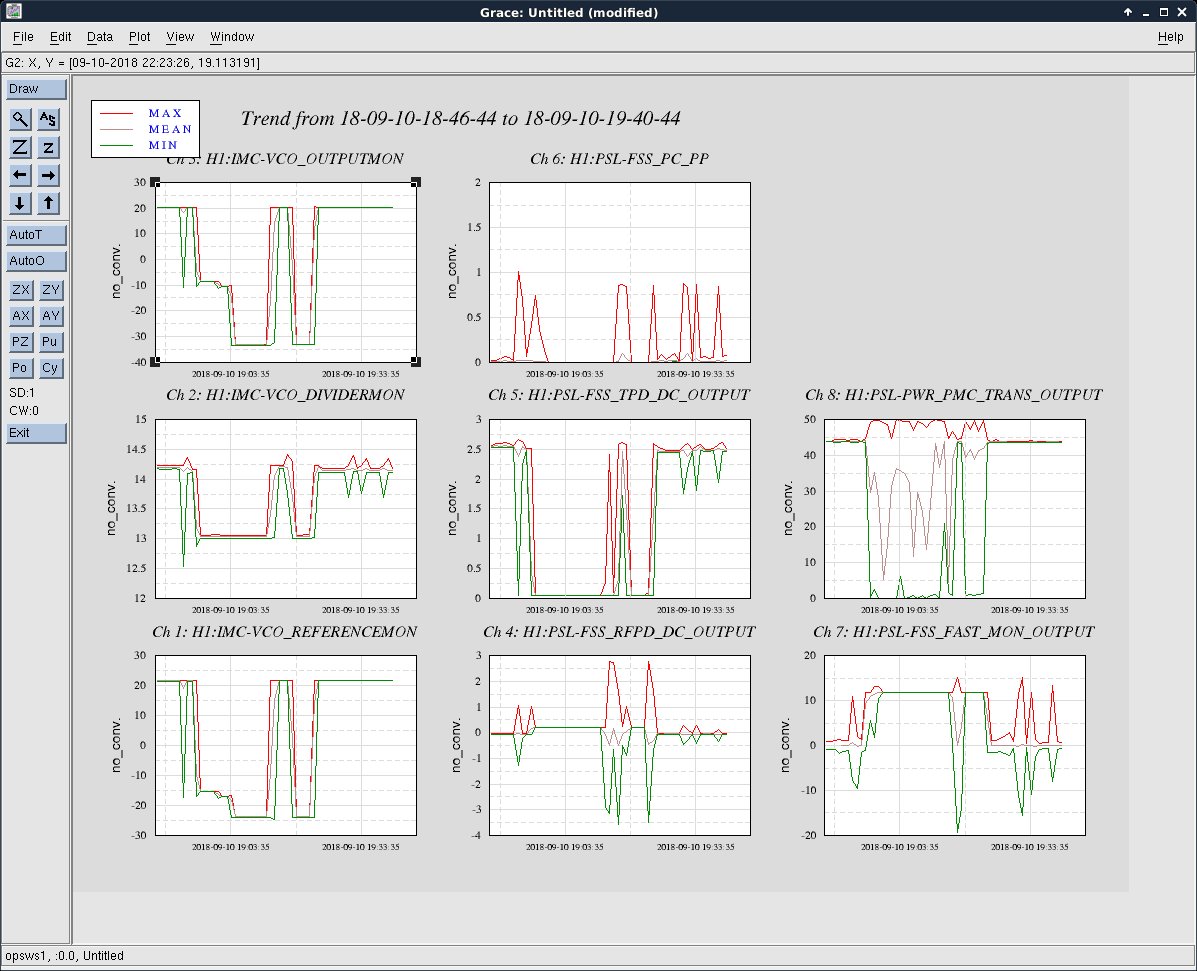
Task: Open the Help menu
Action: tap(1170, 37)
